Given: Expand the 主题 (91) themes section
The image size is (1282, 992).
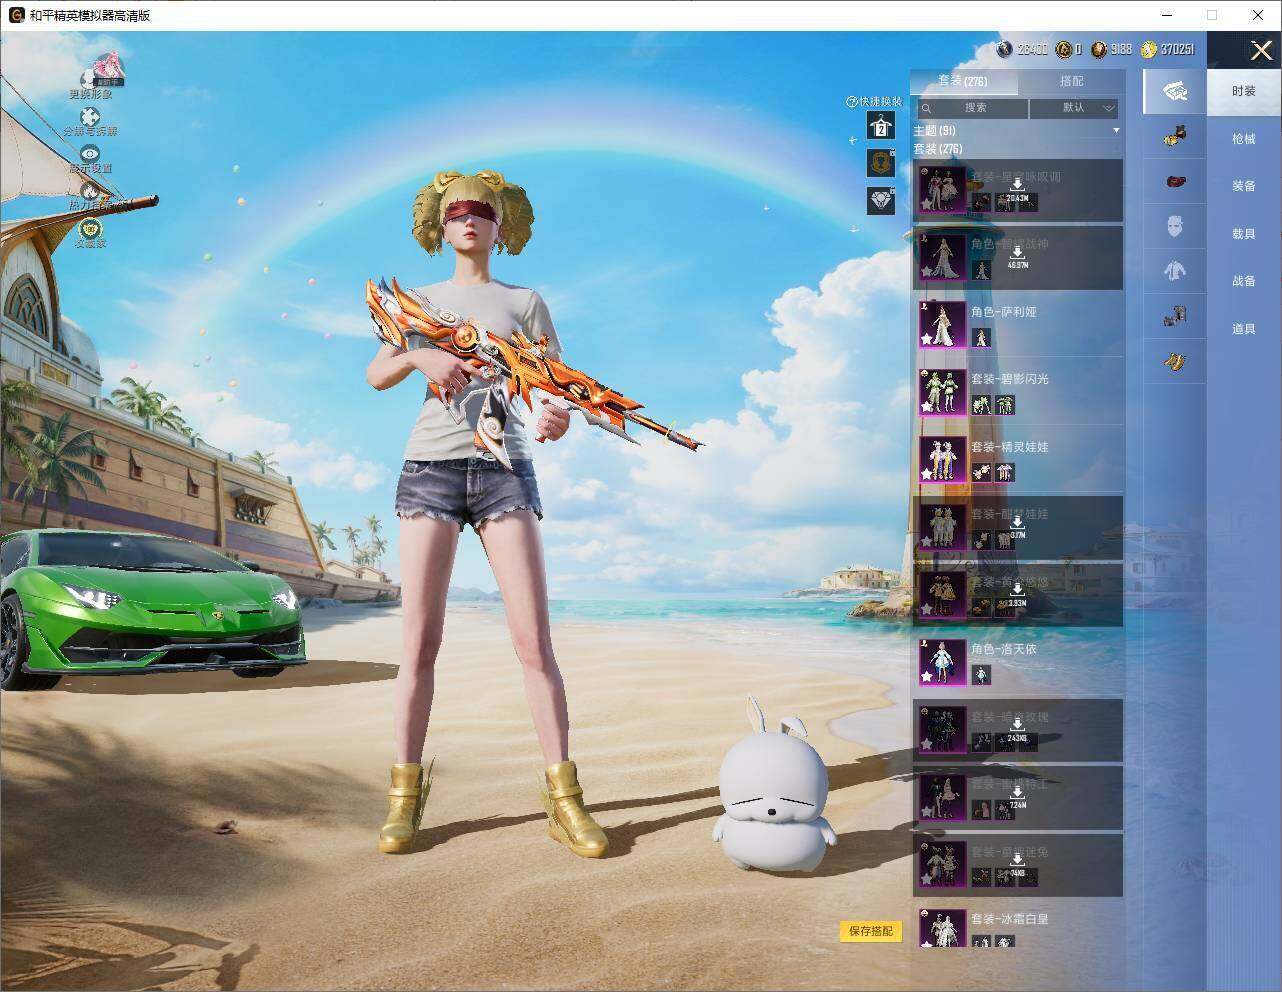Looking at the screenshot, I should pos(1017,131).
